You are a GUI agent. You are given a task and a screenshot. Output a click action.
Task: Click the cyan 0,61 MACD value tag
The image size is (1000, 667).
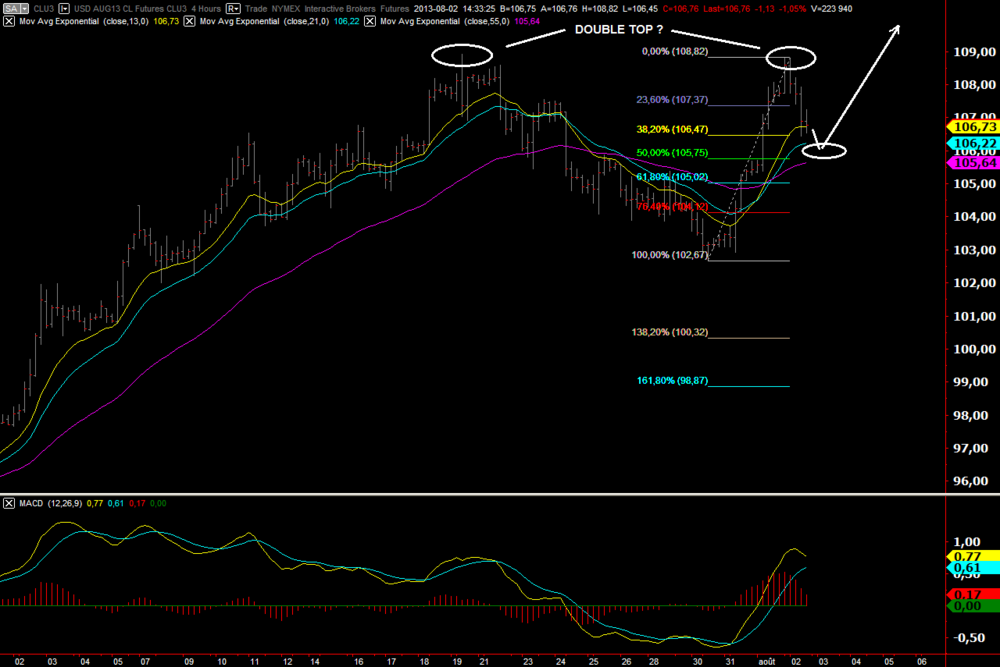[974, 568]
